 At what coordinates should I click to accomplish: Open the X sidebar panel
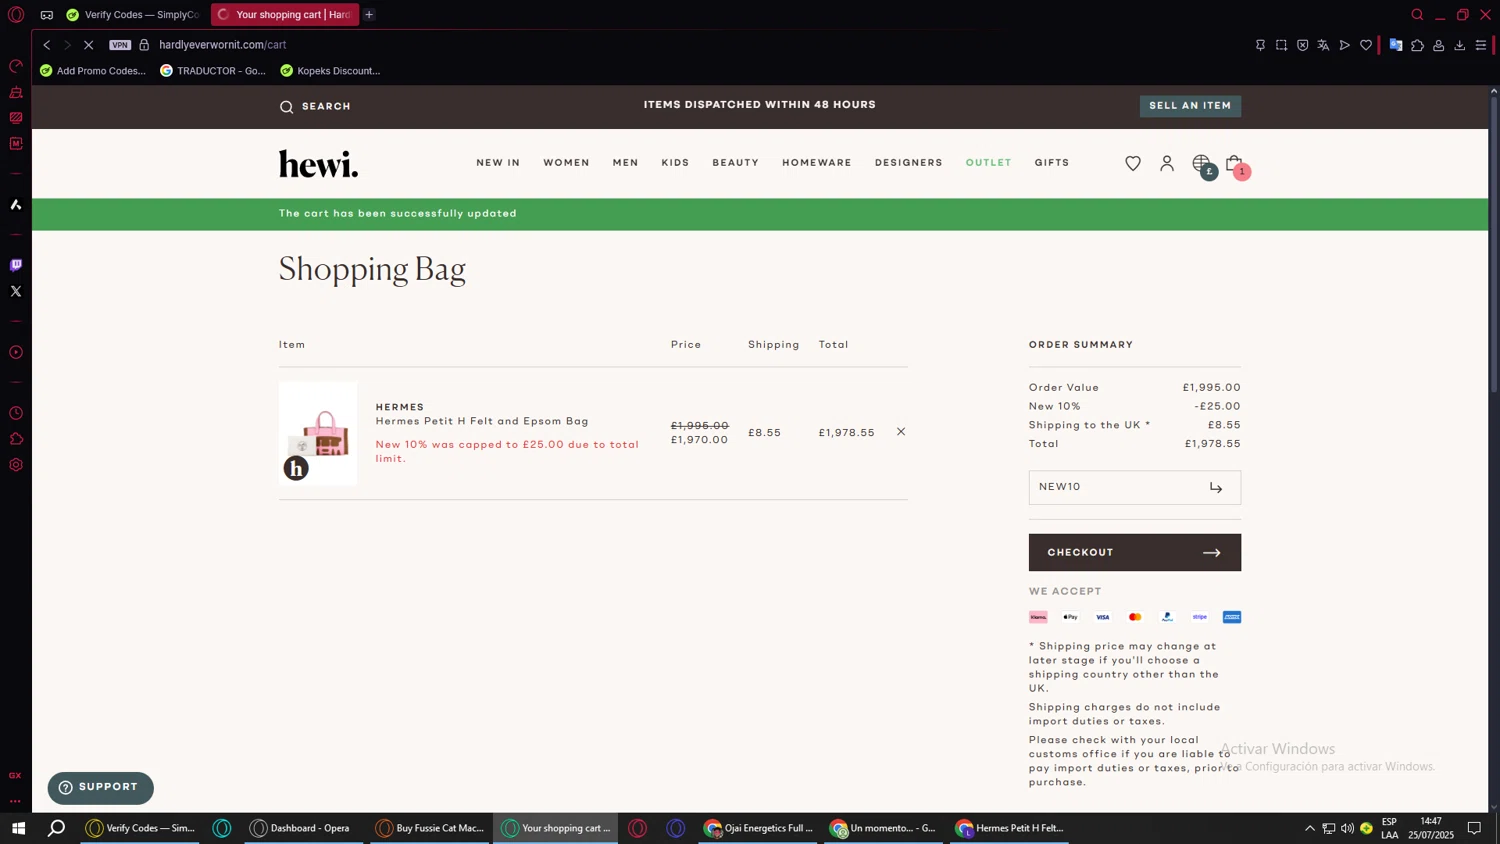(x=16, y=291)
